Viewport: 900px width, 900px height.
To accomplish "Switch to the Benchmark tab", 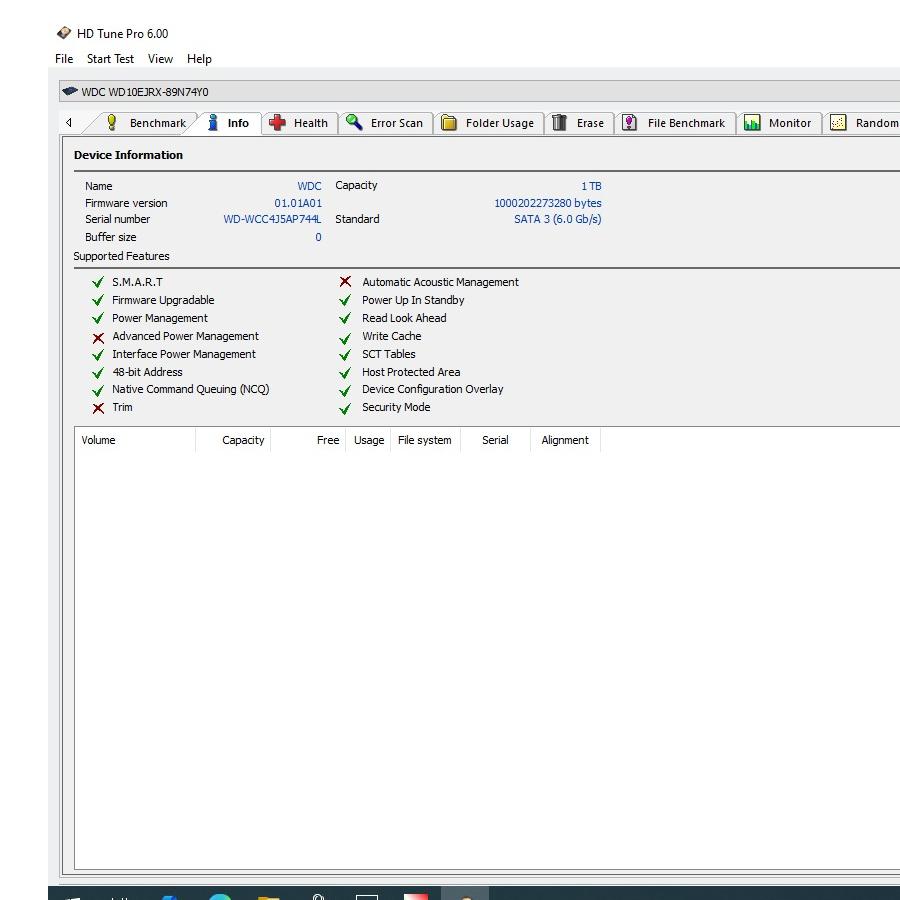I will [146, 123].
